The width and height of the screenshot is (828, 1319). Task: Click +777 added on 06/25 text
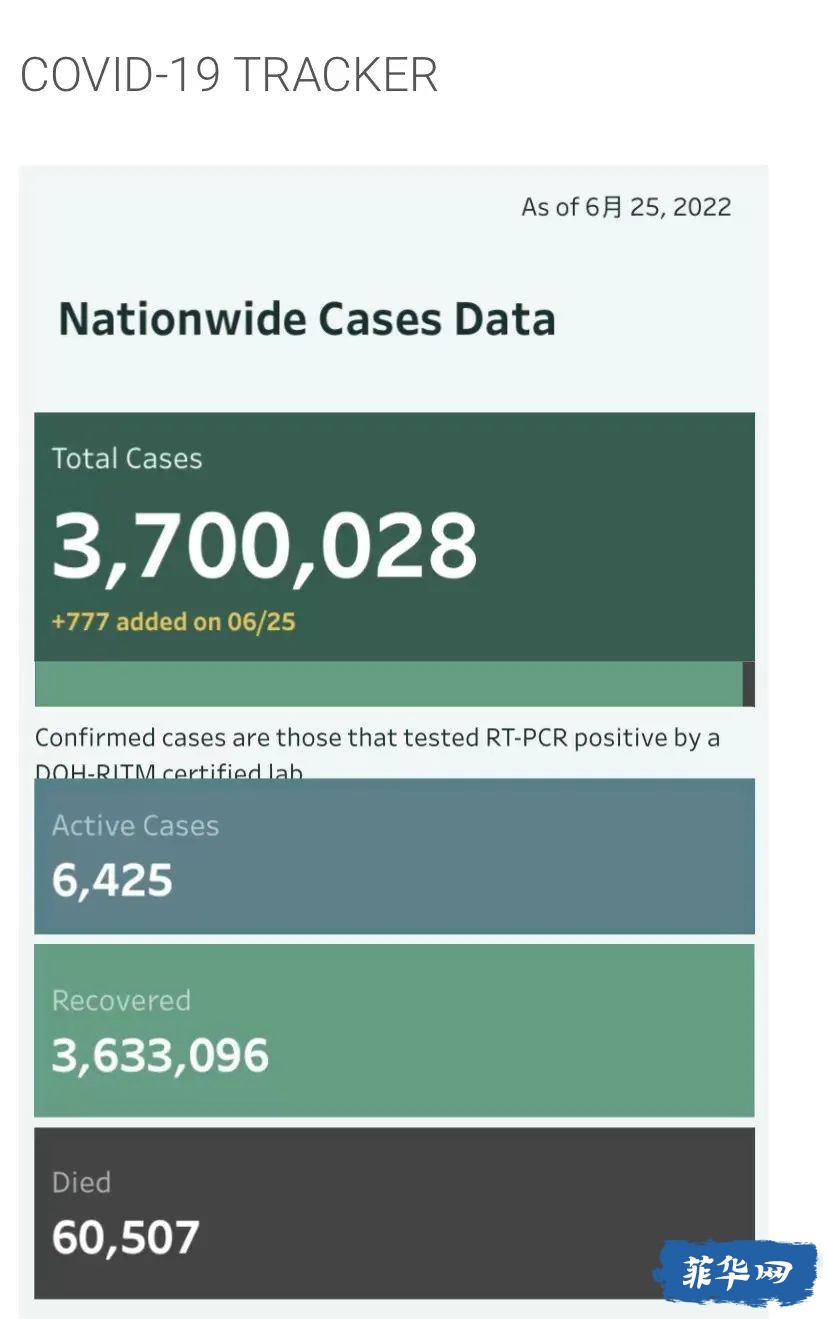pyautogui.click(x=173, y=621)
